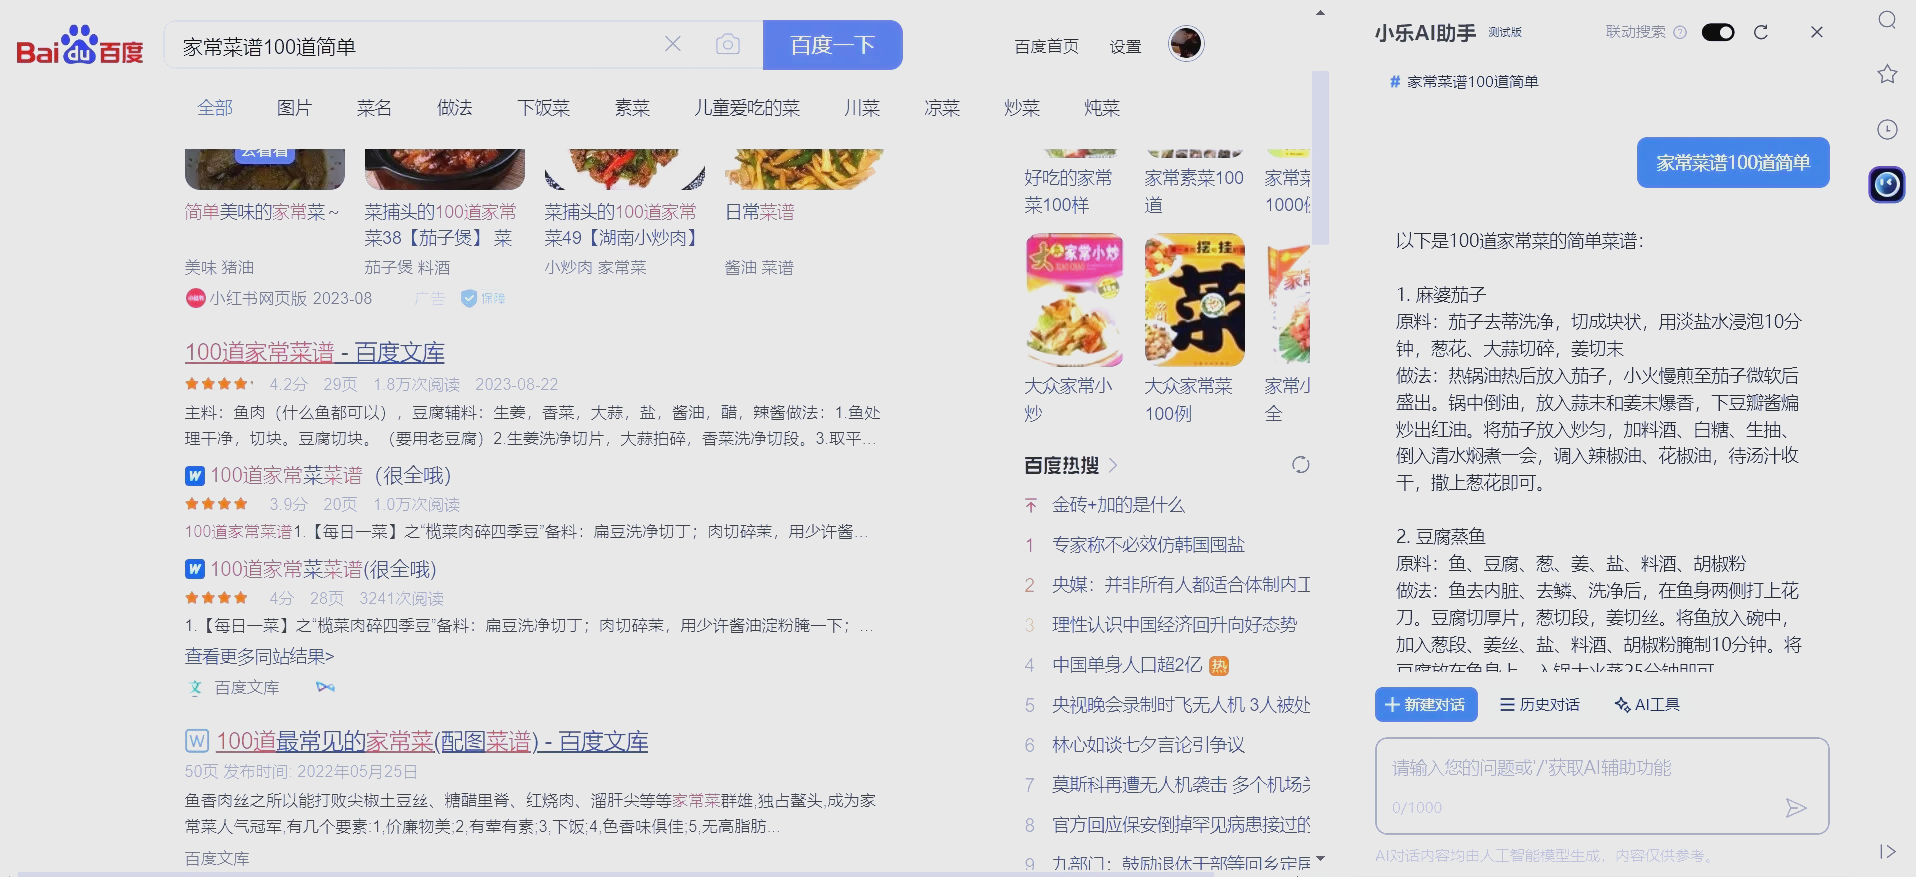Switch to the 凉菜 tab
1916x877 pixels.
pyautogui.click(x=942, y=108)
